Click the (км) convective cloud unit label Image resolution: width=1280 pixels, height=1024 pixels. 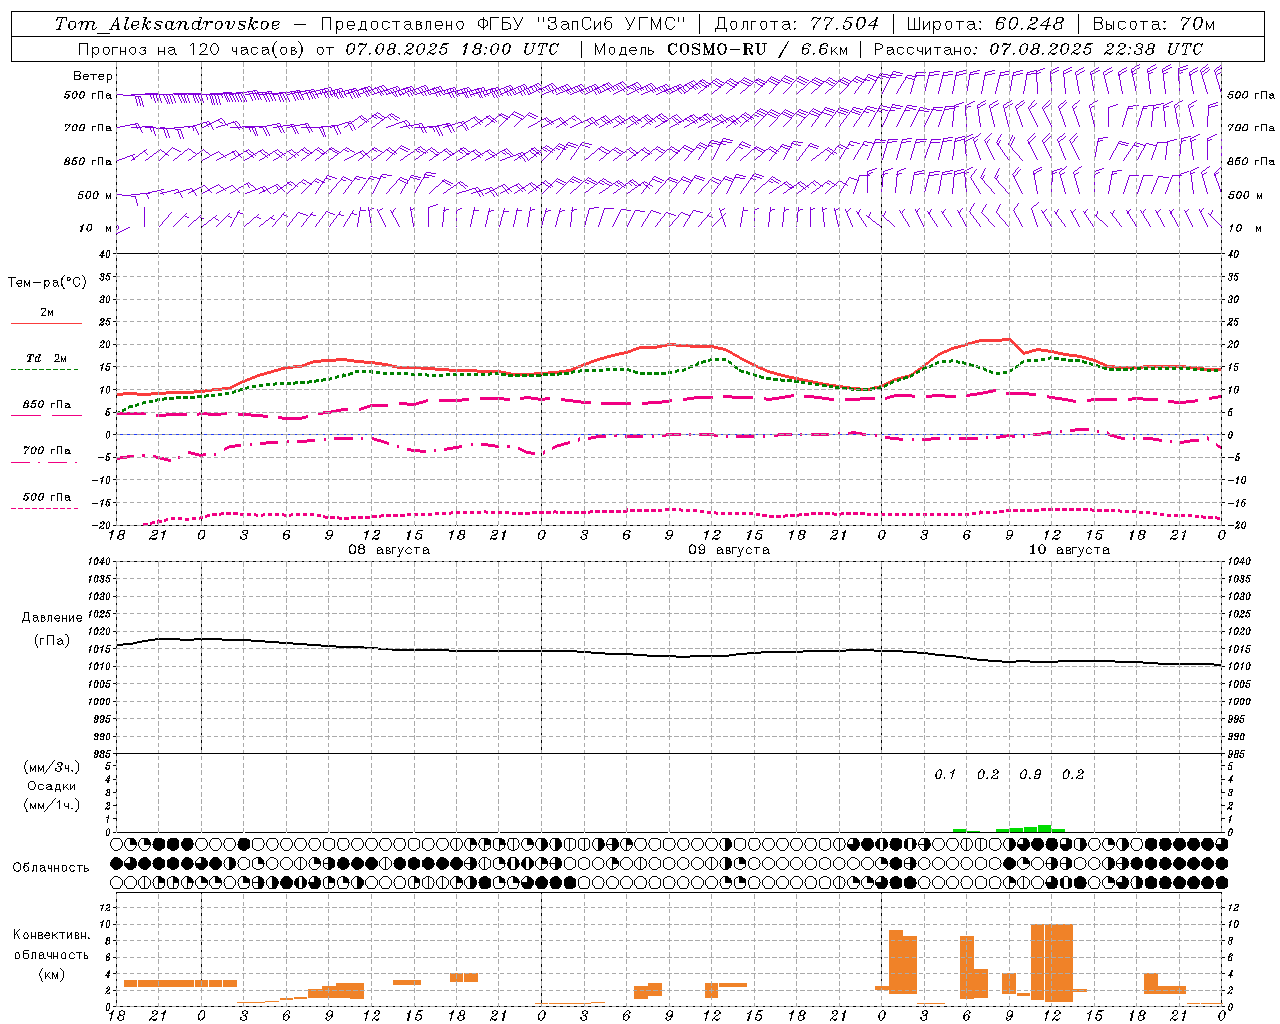coord(52,974)
